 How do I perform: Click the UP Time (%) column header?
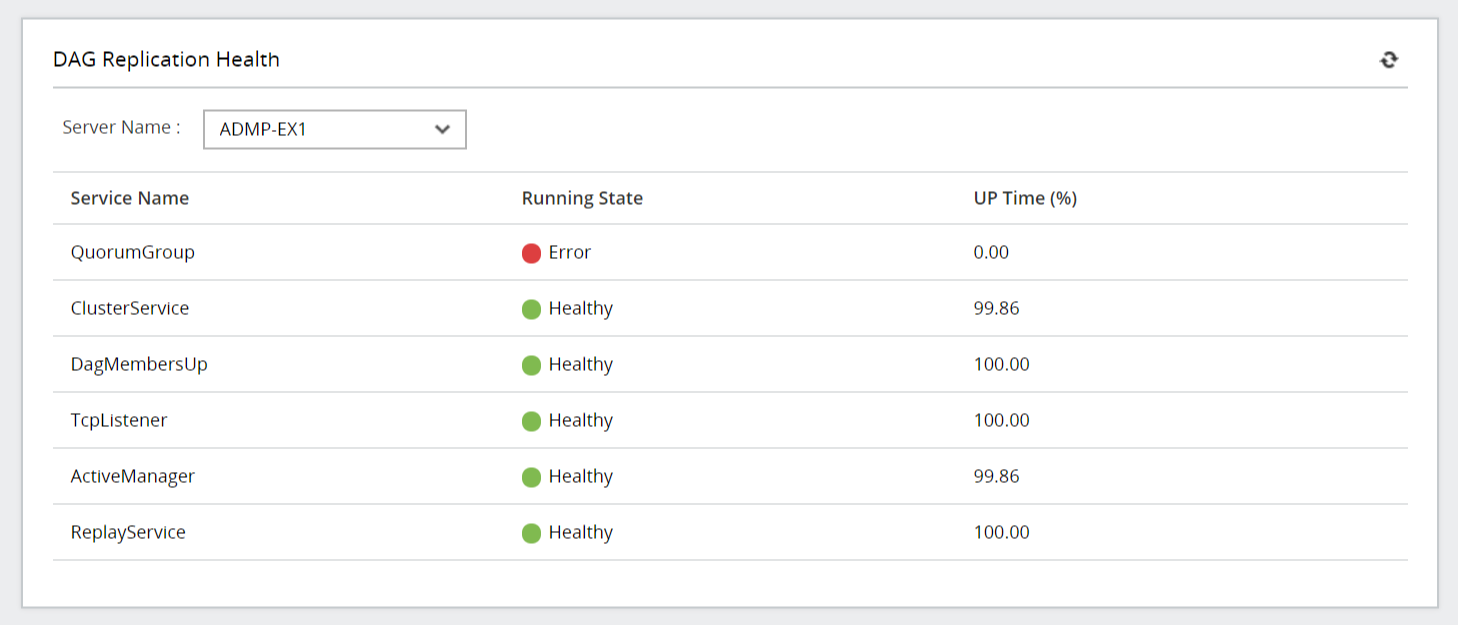pos(1024,198)
